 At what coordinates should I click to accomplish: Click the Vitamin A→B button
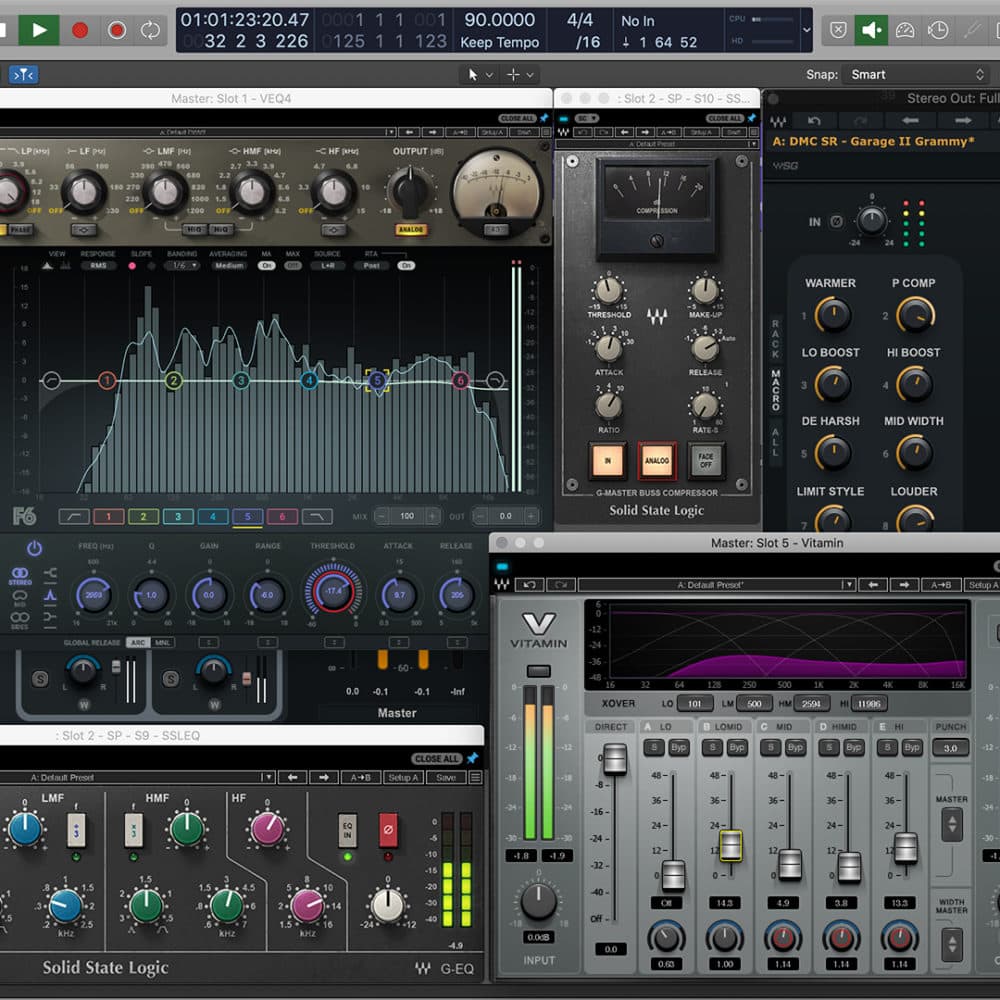click(x=941, y=585)
